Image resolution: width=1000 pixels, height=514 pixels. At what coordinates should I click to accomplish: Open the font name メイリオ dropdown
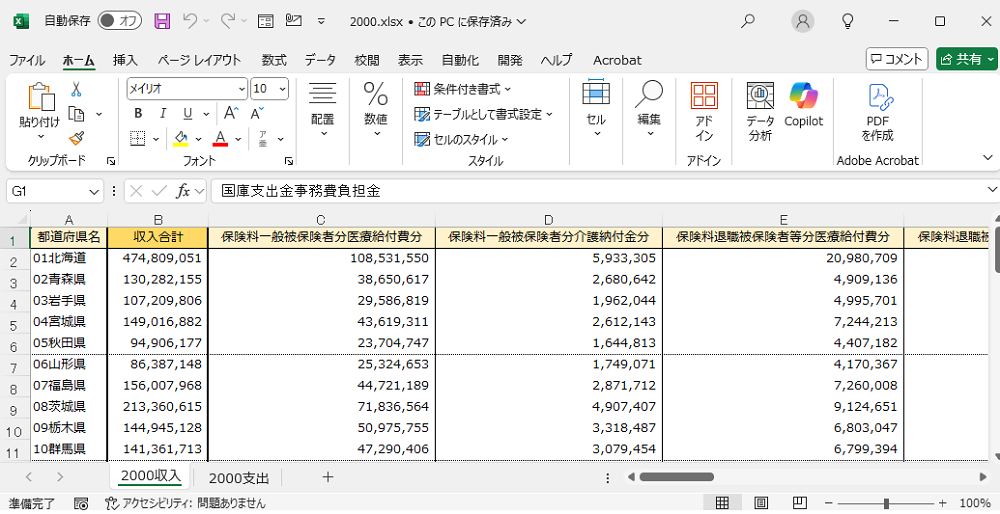click(x=241, y=89)
